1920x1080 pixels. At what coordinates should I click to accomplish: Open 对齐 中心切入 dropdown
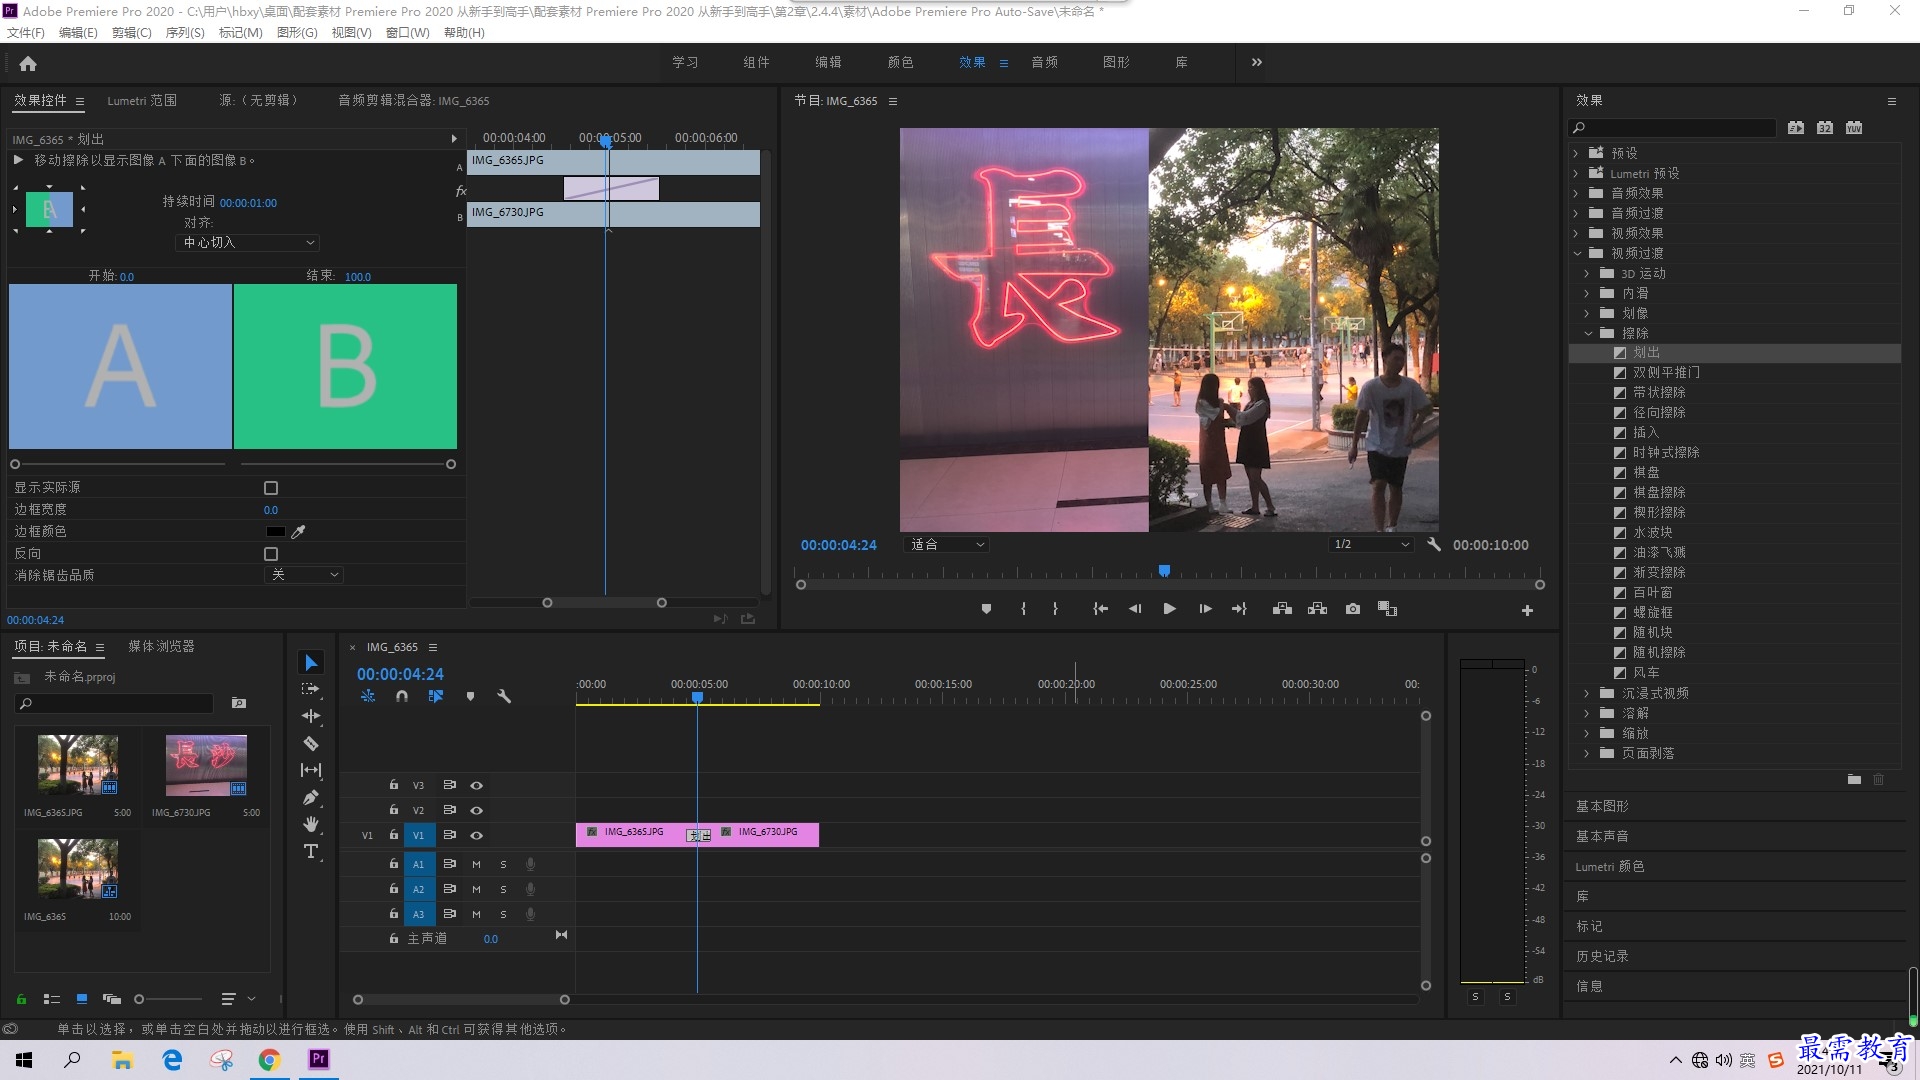(x=247, y=243)
